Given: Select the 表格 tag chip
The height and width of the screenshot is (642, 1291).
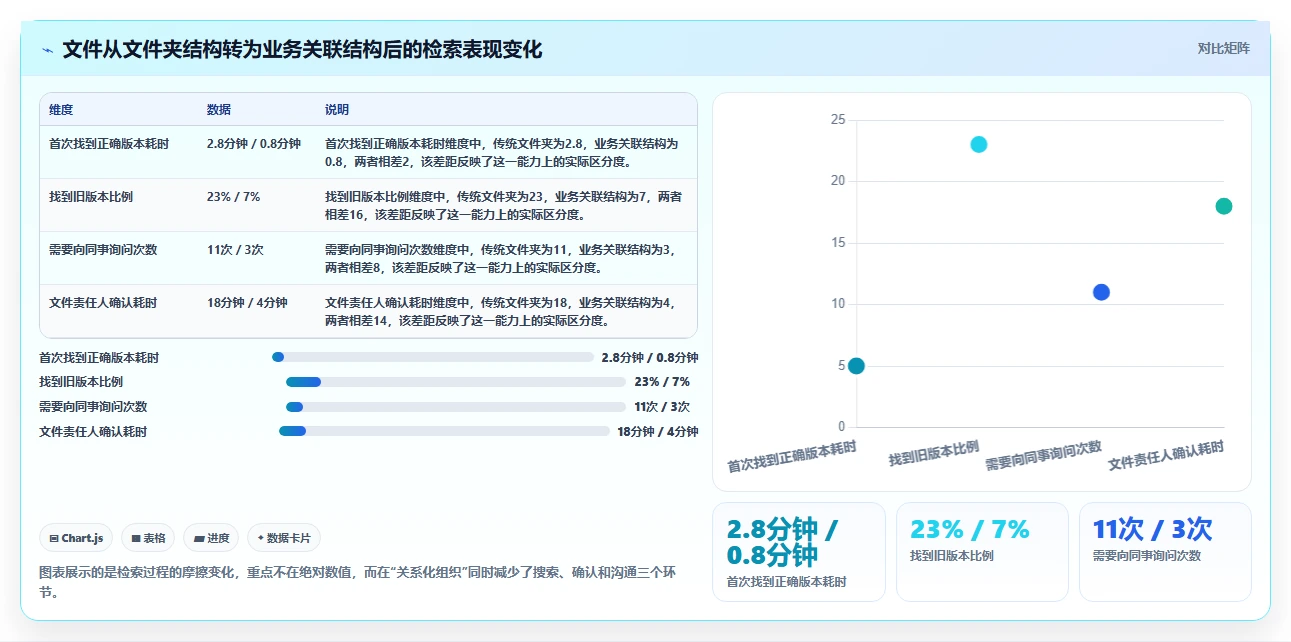Looking at the screenshot, I should (148, 538).
